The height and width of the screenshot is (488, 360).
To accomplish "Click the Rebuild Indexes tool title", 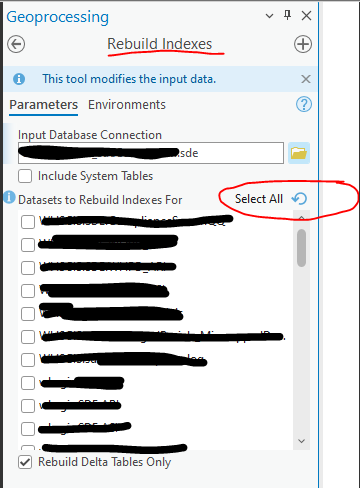I will (x=159, y=44).
